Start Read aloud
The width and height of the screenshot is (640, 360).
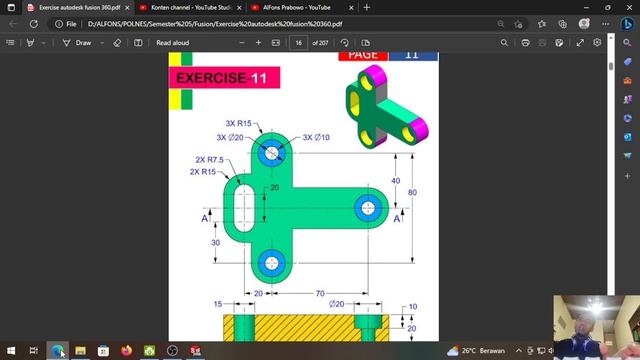(x=173, y=43)
